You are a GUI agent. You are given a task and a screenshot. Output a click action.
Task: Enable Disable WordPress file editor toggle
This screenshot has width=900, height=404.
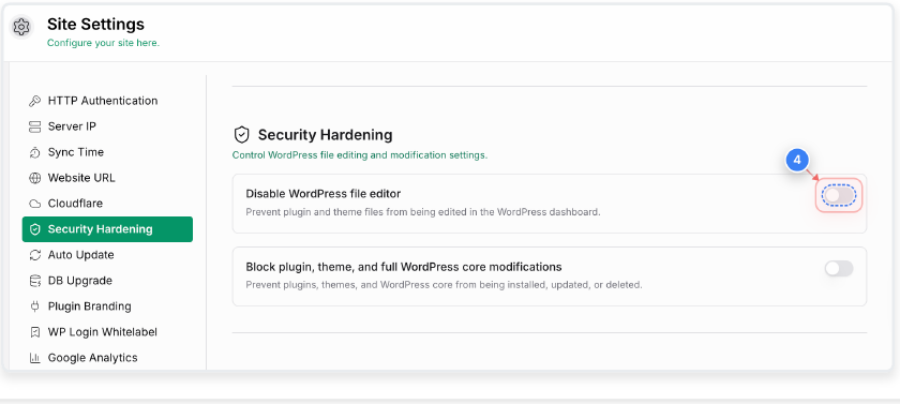tap(839, 196)
